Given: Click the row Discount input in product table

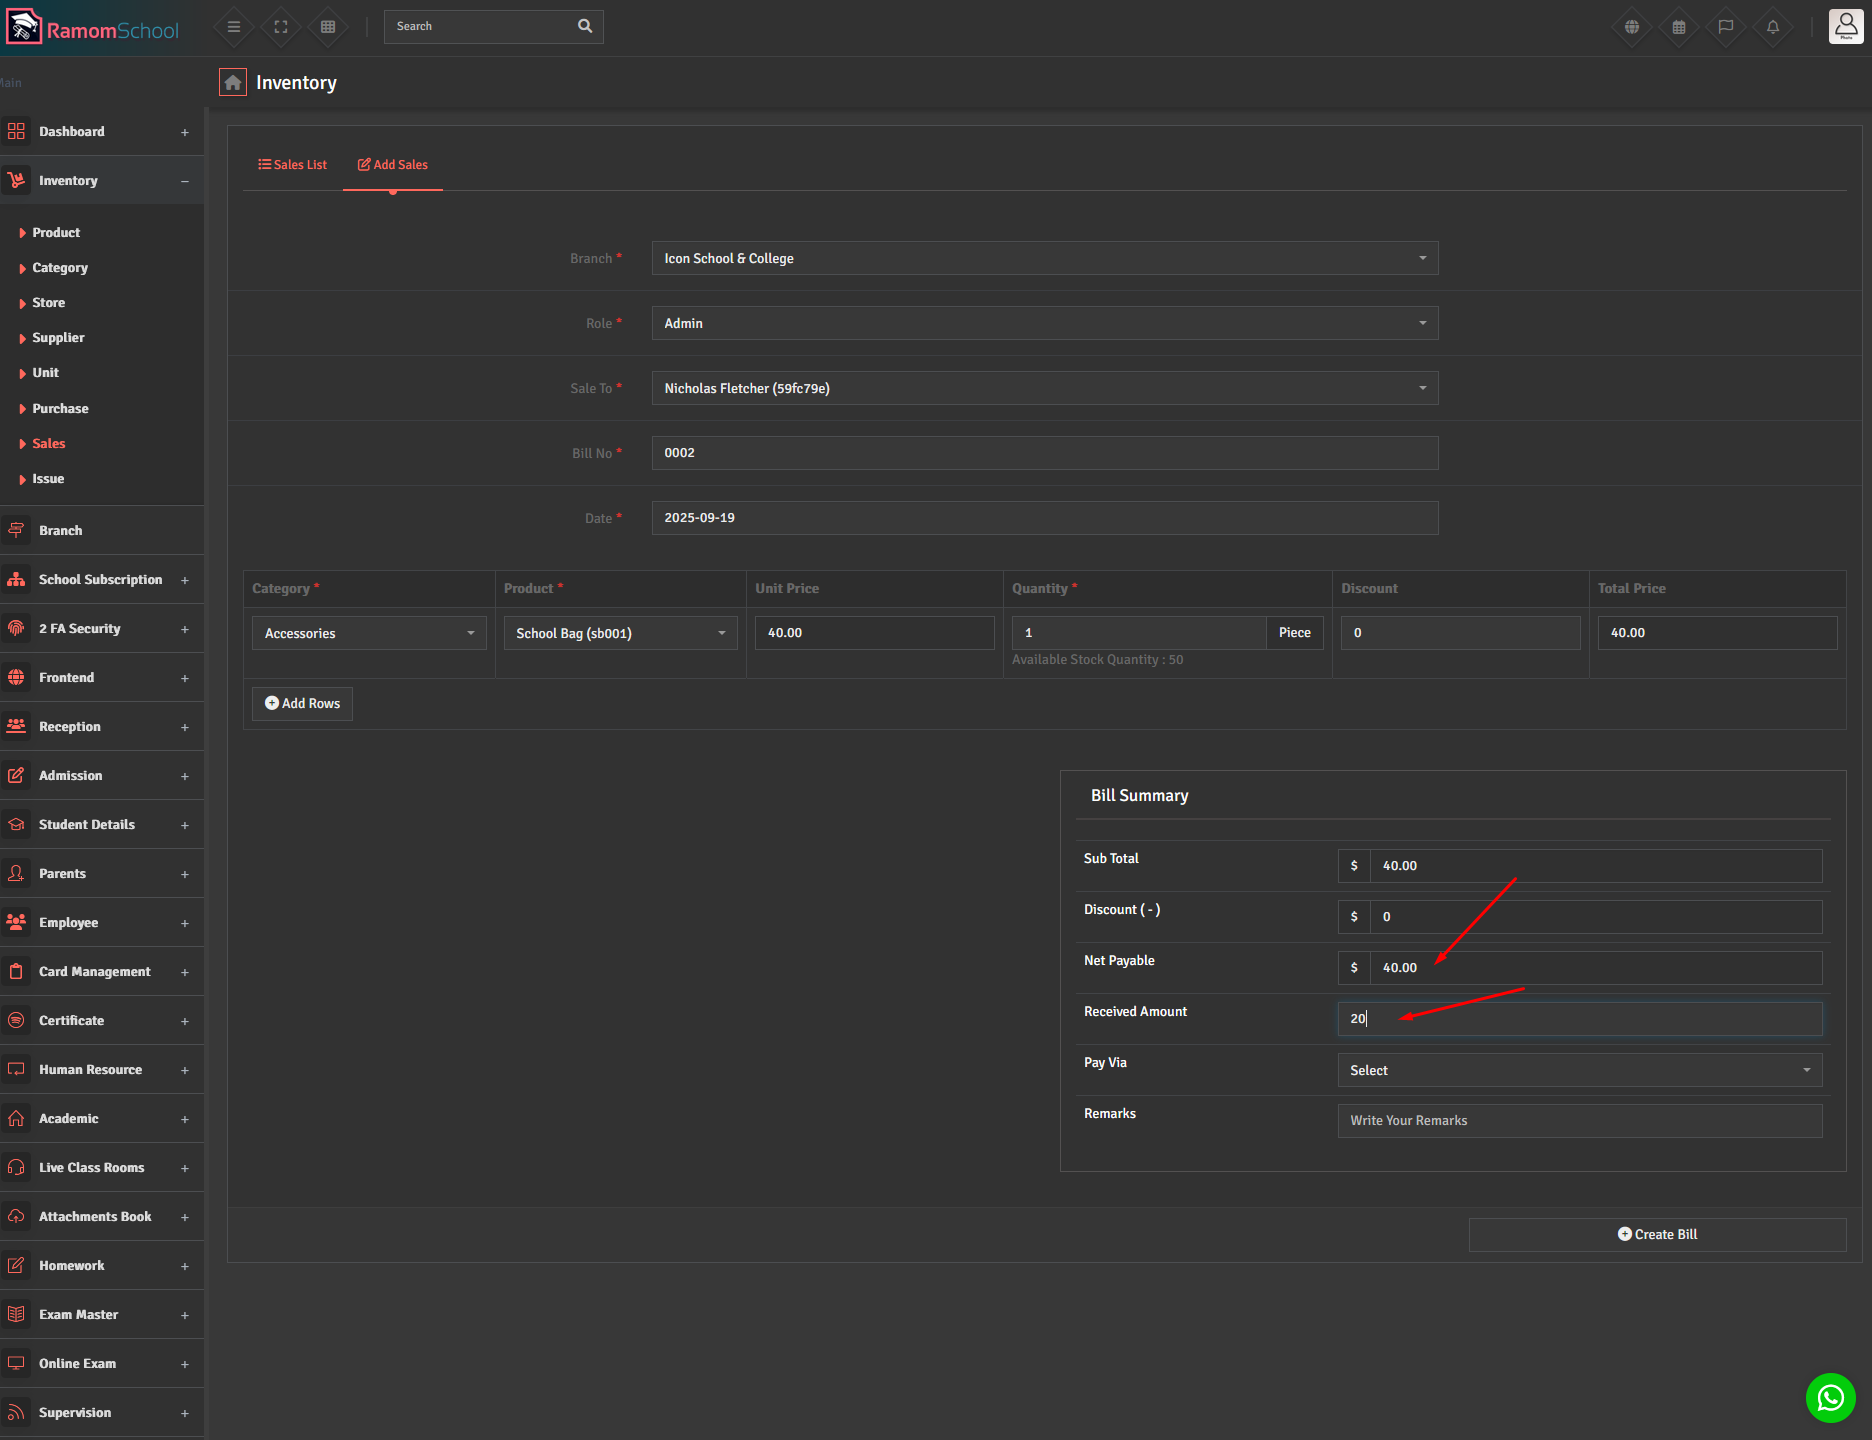Looking at the screenshot, I should [1460, 633].
